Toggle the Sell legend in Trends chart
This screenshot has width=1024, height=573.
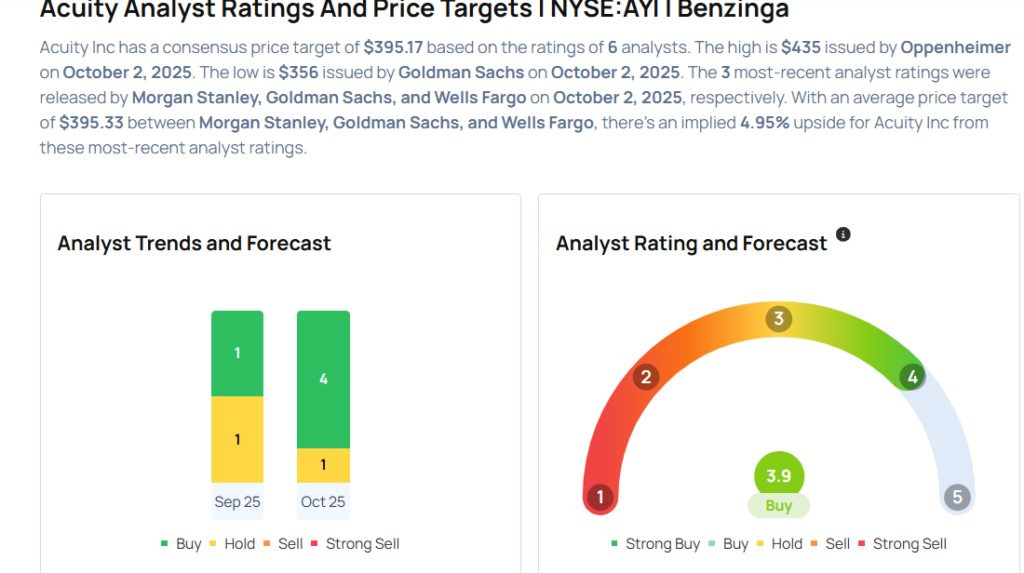[283, 544]
